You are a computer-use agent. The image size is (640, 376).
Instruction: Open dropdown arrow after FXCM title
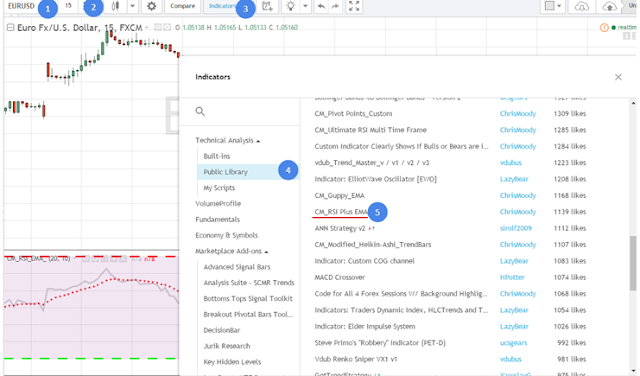(146, 28)
